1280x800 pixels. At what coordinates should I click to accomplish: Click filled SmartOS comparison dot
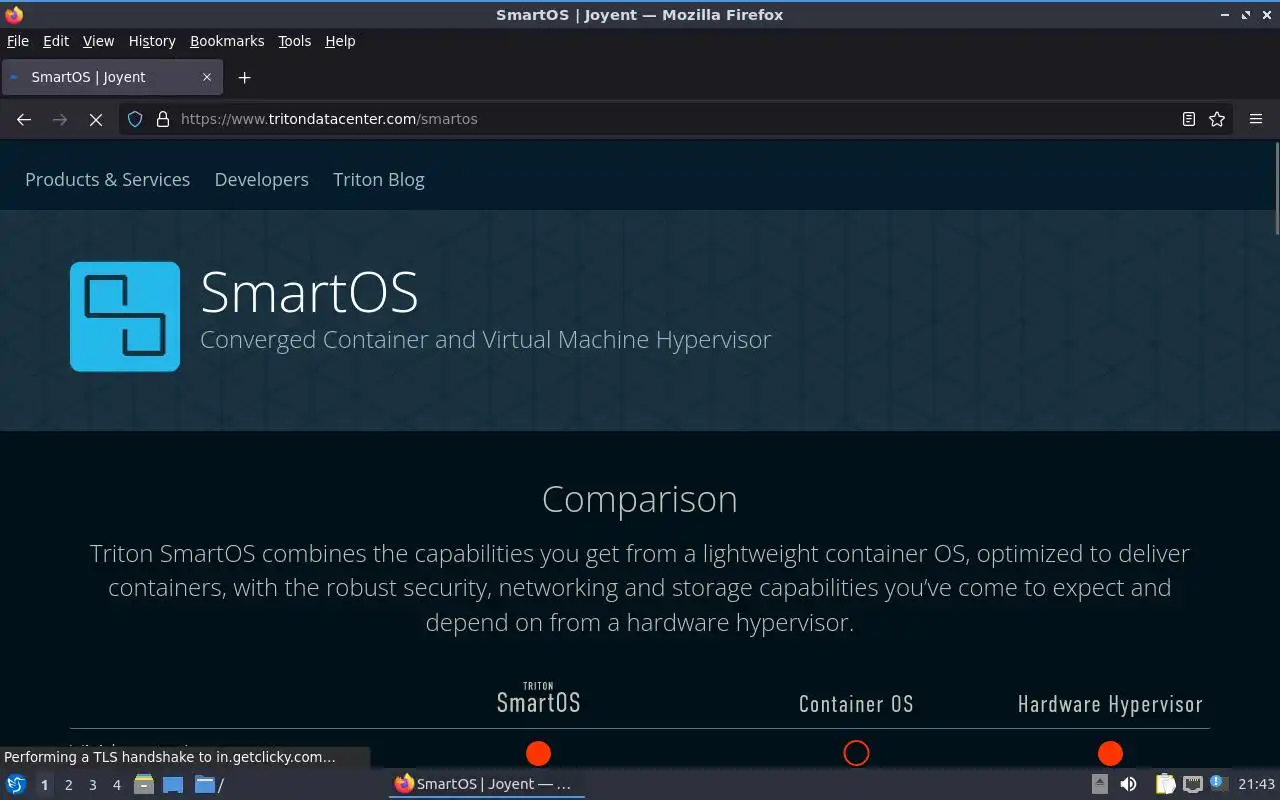point(538,753)
